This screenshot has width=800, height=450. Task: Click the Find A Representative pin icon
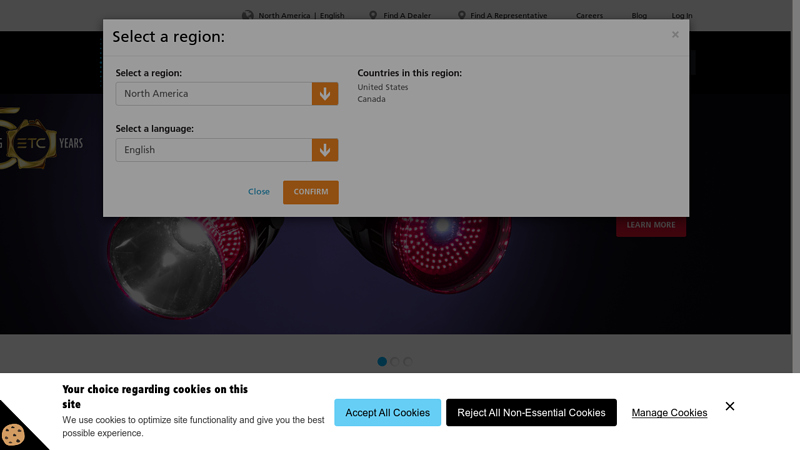click(x=462, y=15)
